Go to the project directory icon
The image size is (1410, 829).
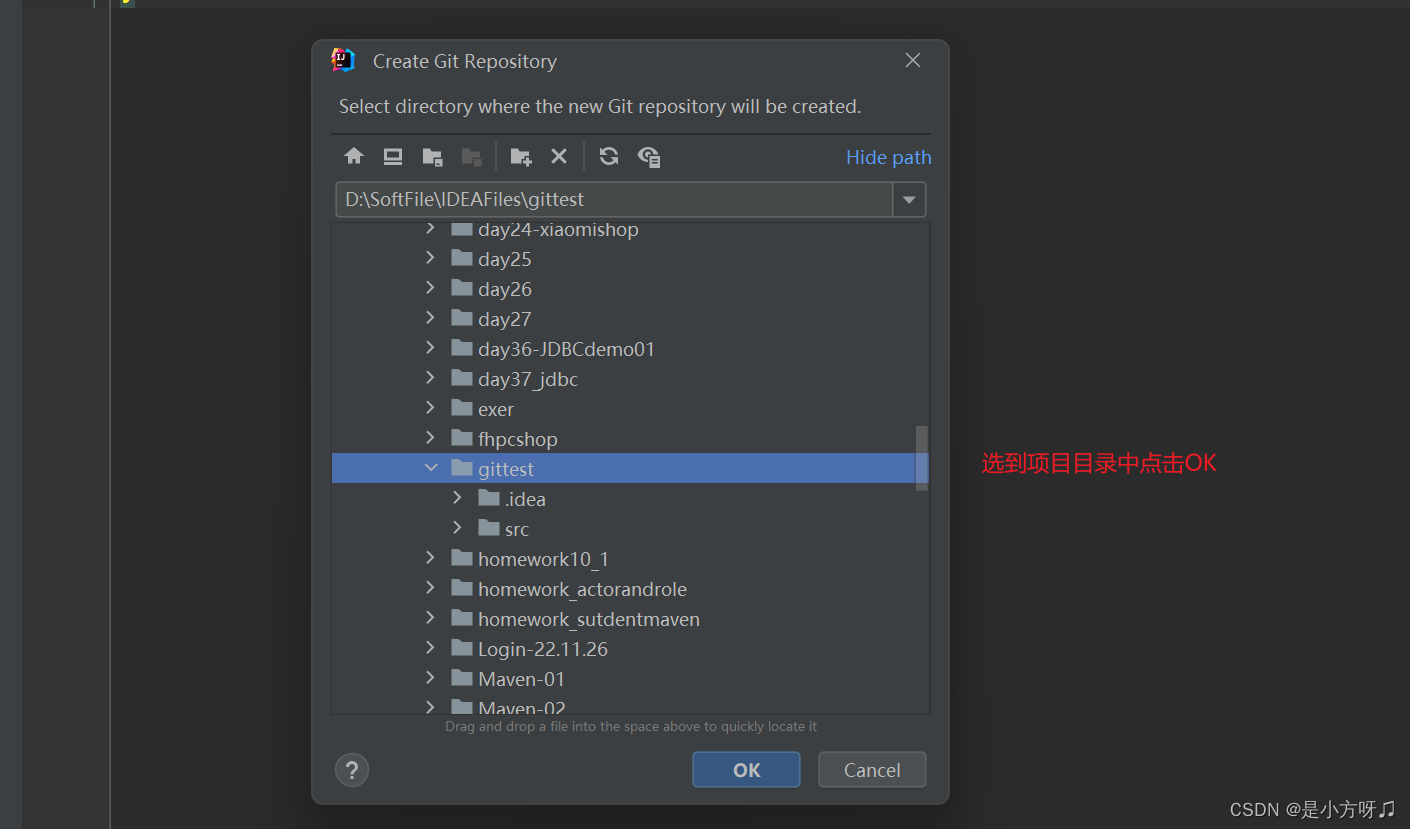pyautogui.click(x=432, y=156)
